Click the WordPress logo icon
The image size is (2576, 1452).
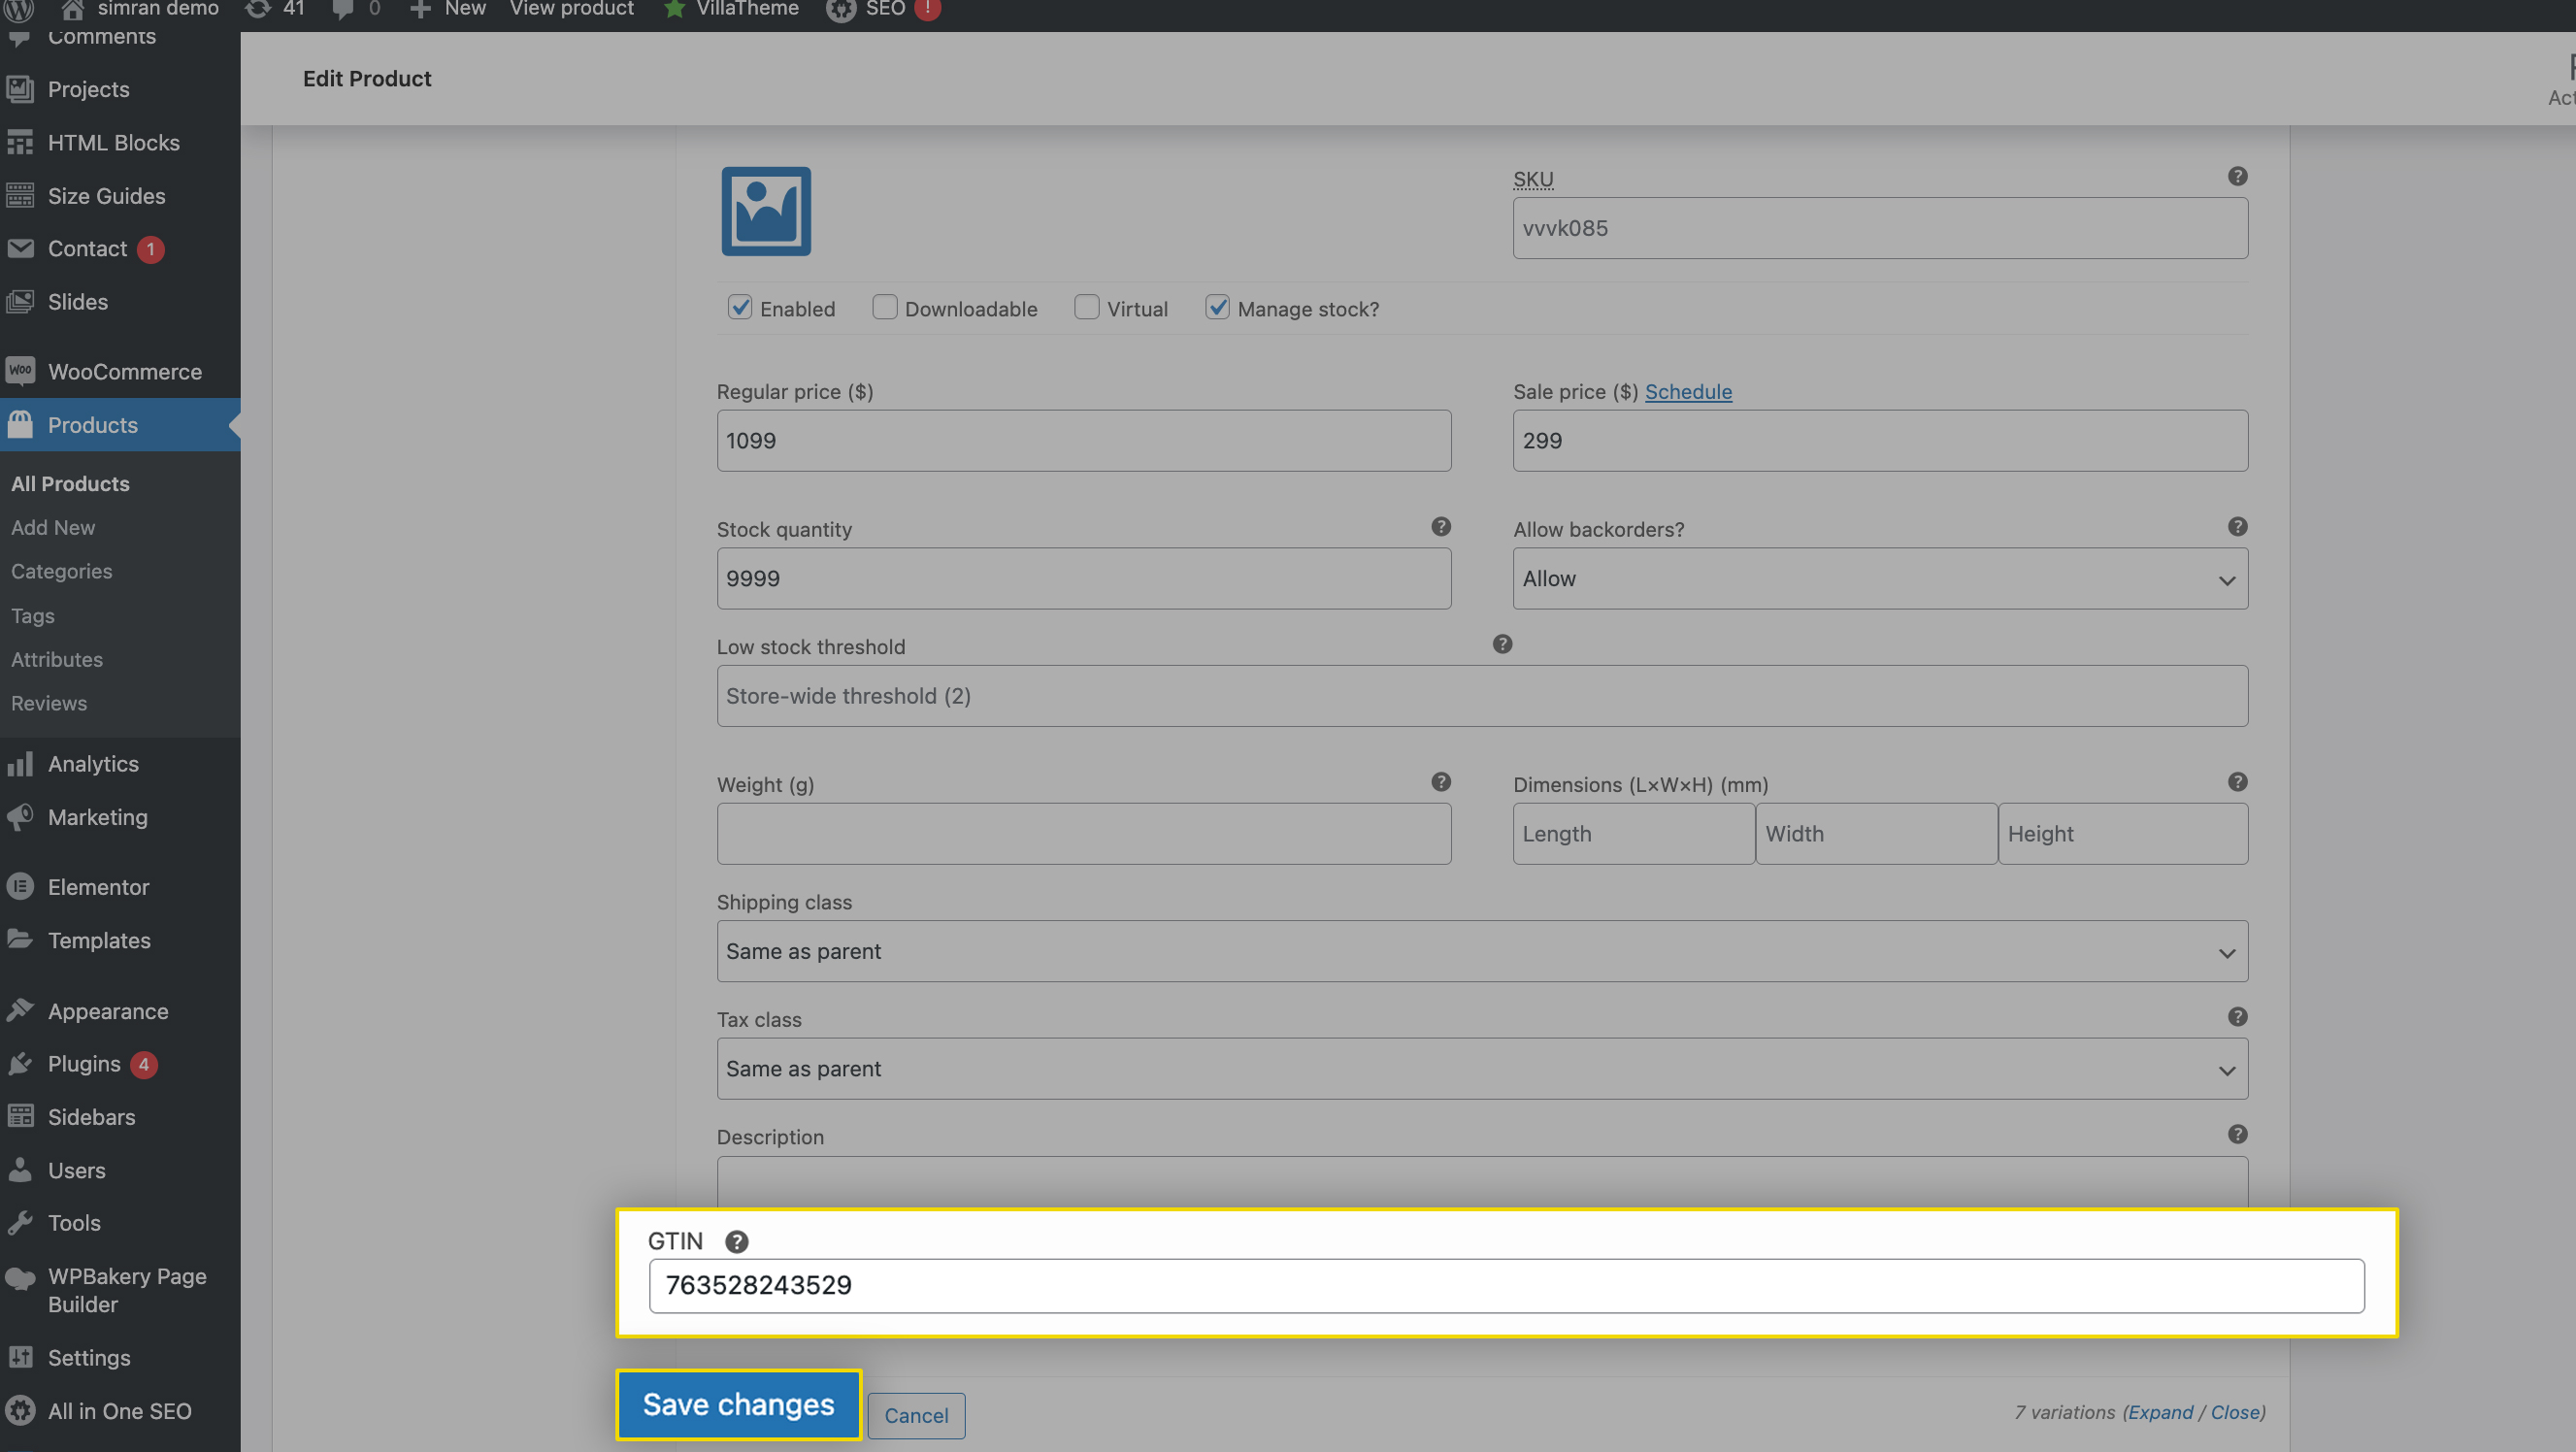click(x=19, y=10)
